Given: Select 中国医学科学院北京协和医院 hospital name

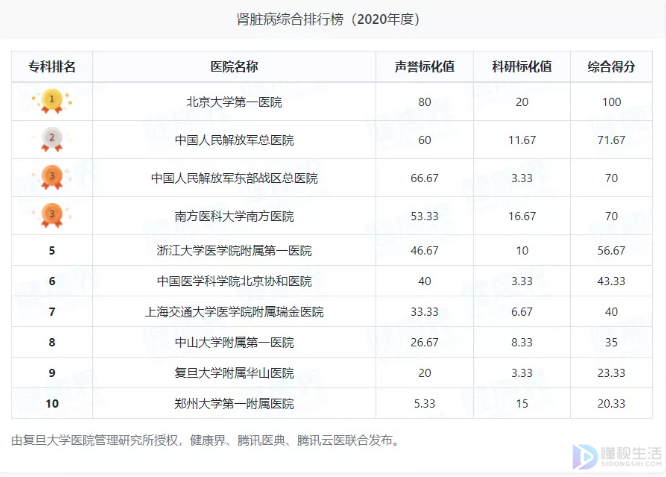Looking at the screenshot, I should pos(234,281).
